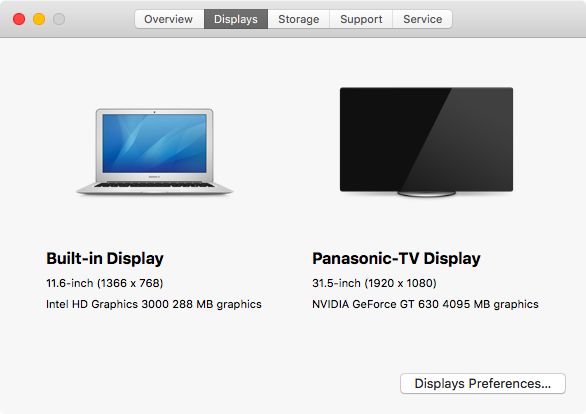Image resolution: width=586 pixels, height=414 pixels.
Task: Click the Intel HD Graphics 3000 line
Action: [x=154, y=304]
